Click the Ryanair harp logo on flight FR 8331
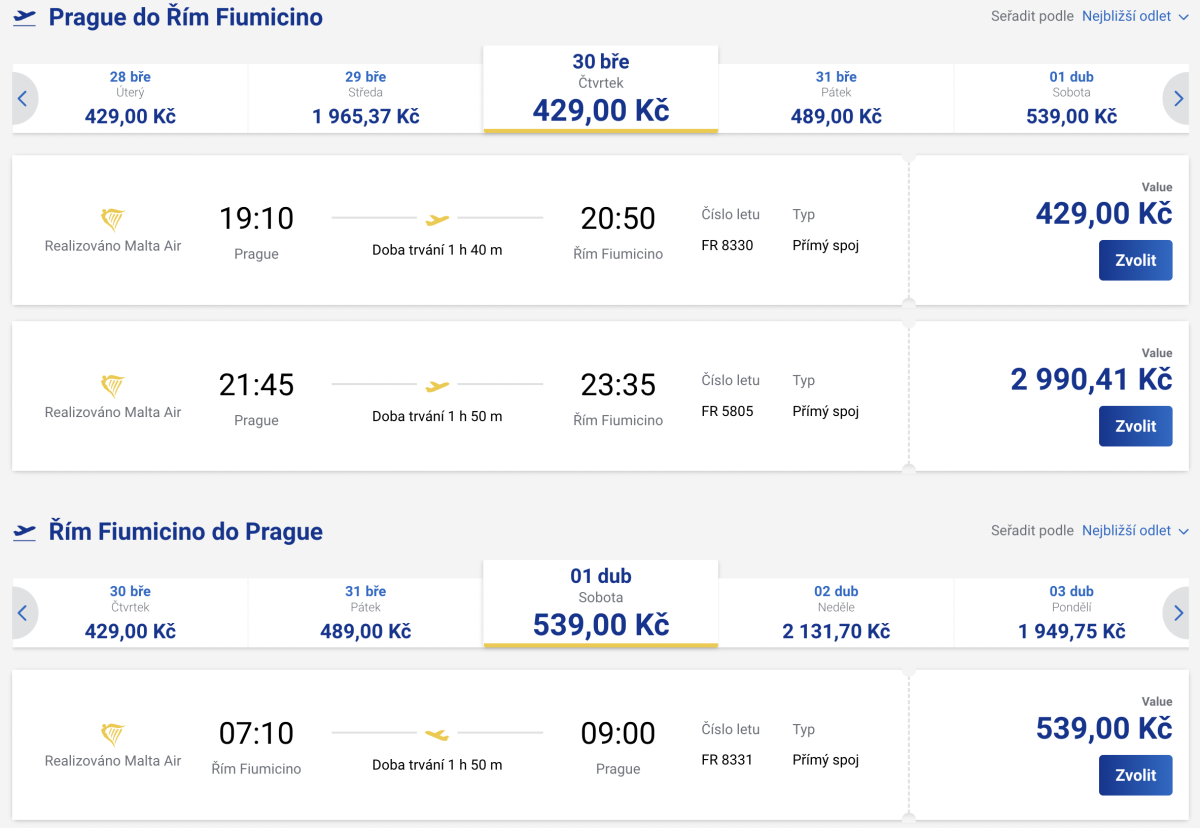Screen dimensions: 1200x828 (113, 735)
